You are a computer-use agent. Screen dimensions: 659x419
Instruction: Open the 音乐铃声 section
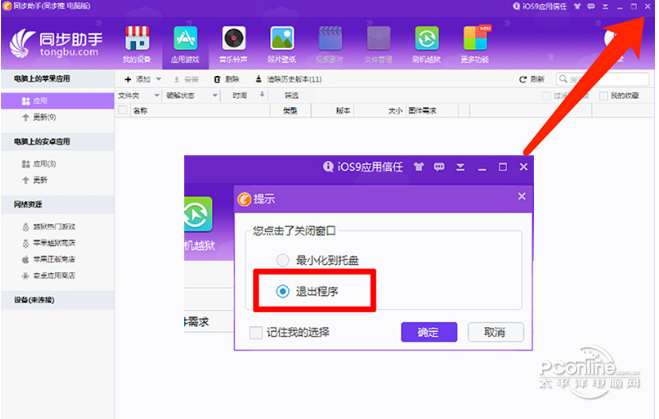coord(234,44)
